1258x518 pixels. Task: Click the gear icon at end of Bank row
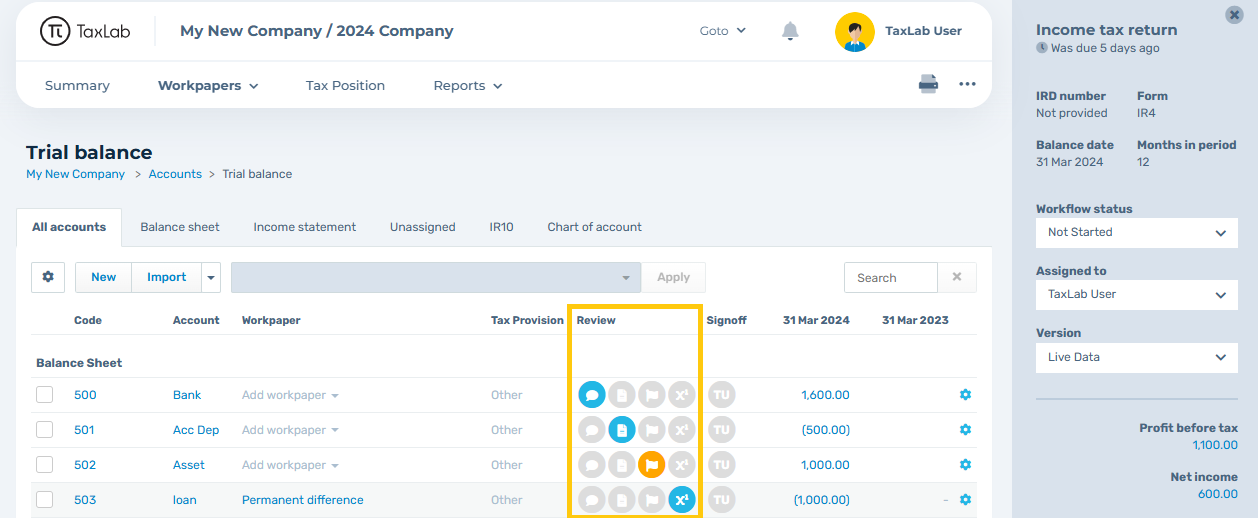(965, 395)
